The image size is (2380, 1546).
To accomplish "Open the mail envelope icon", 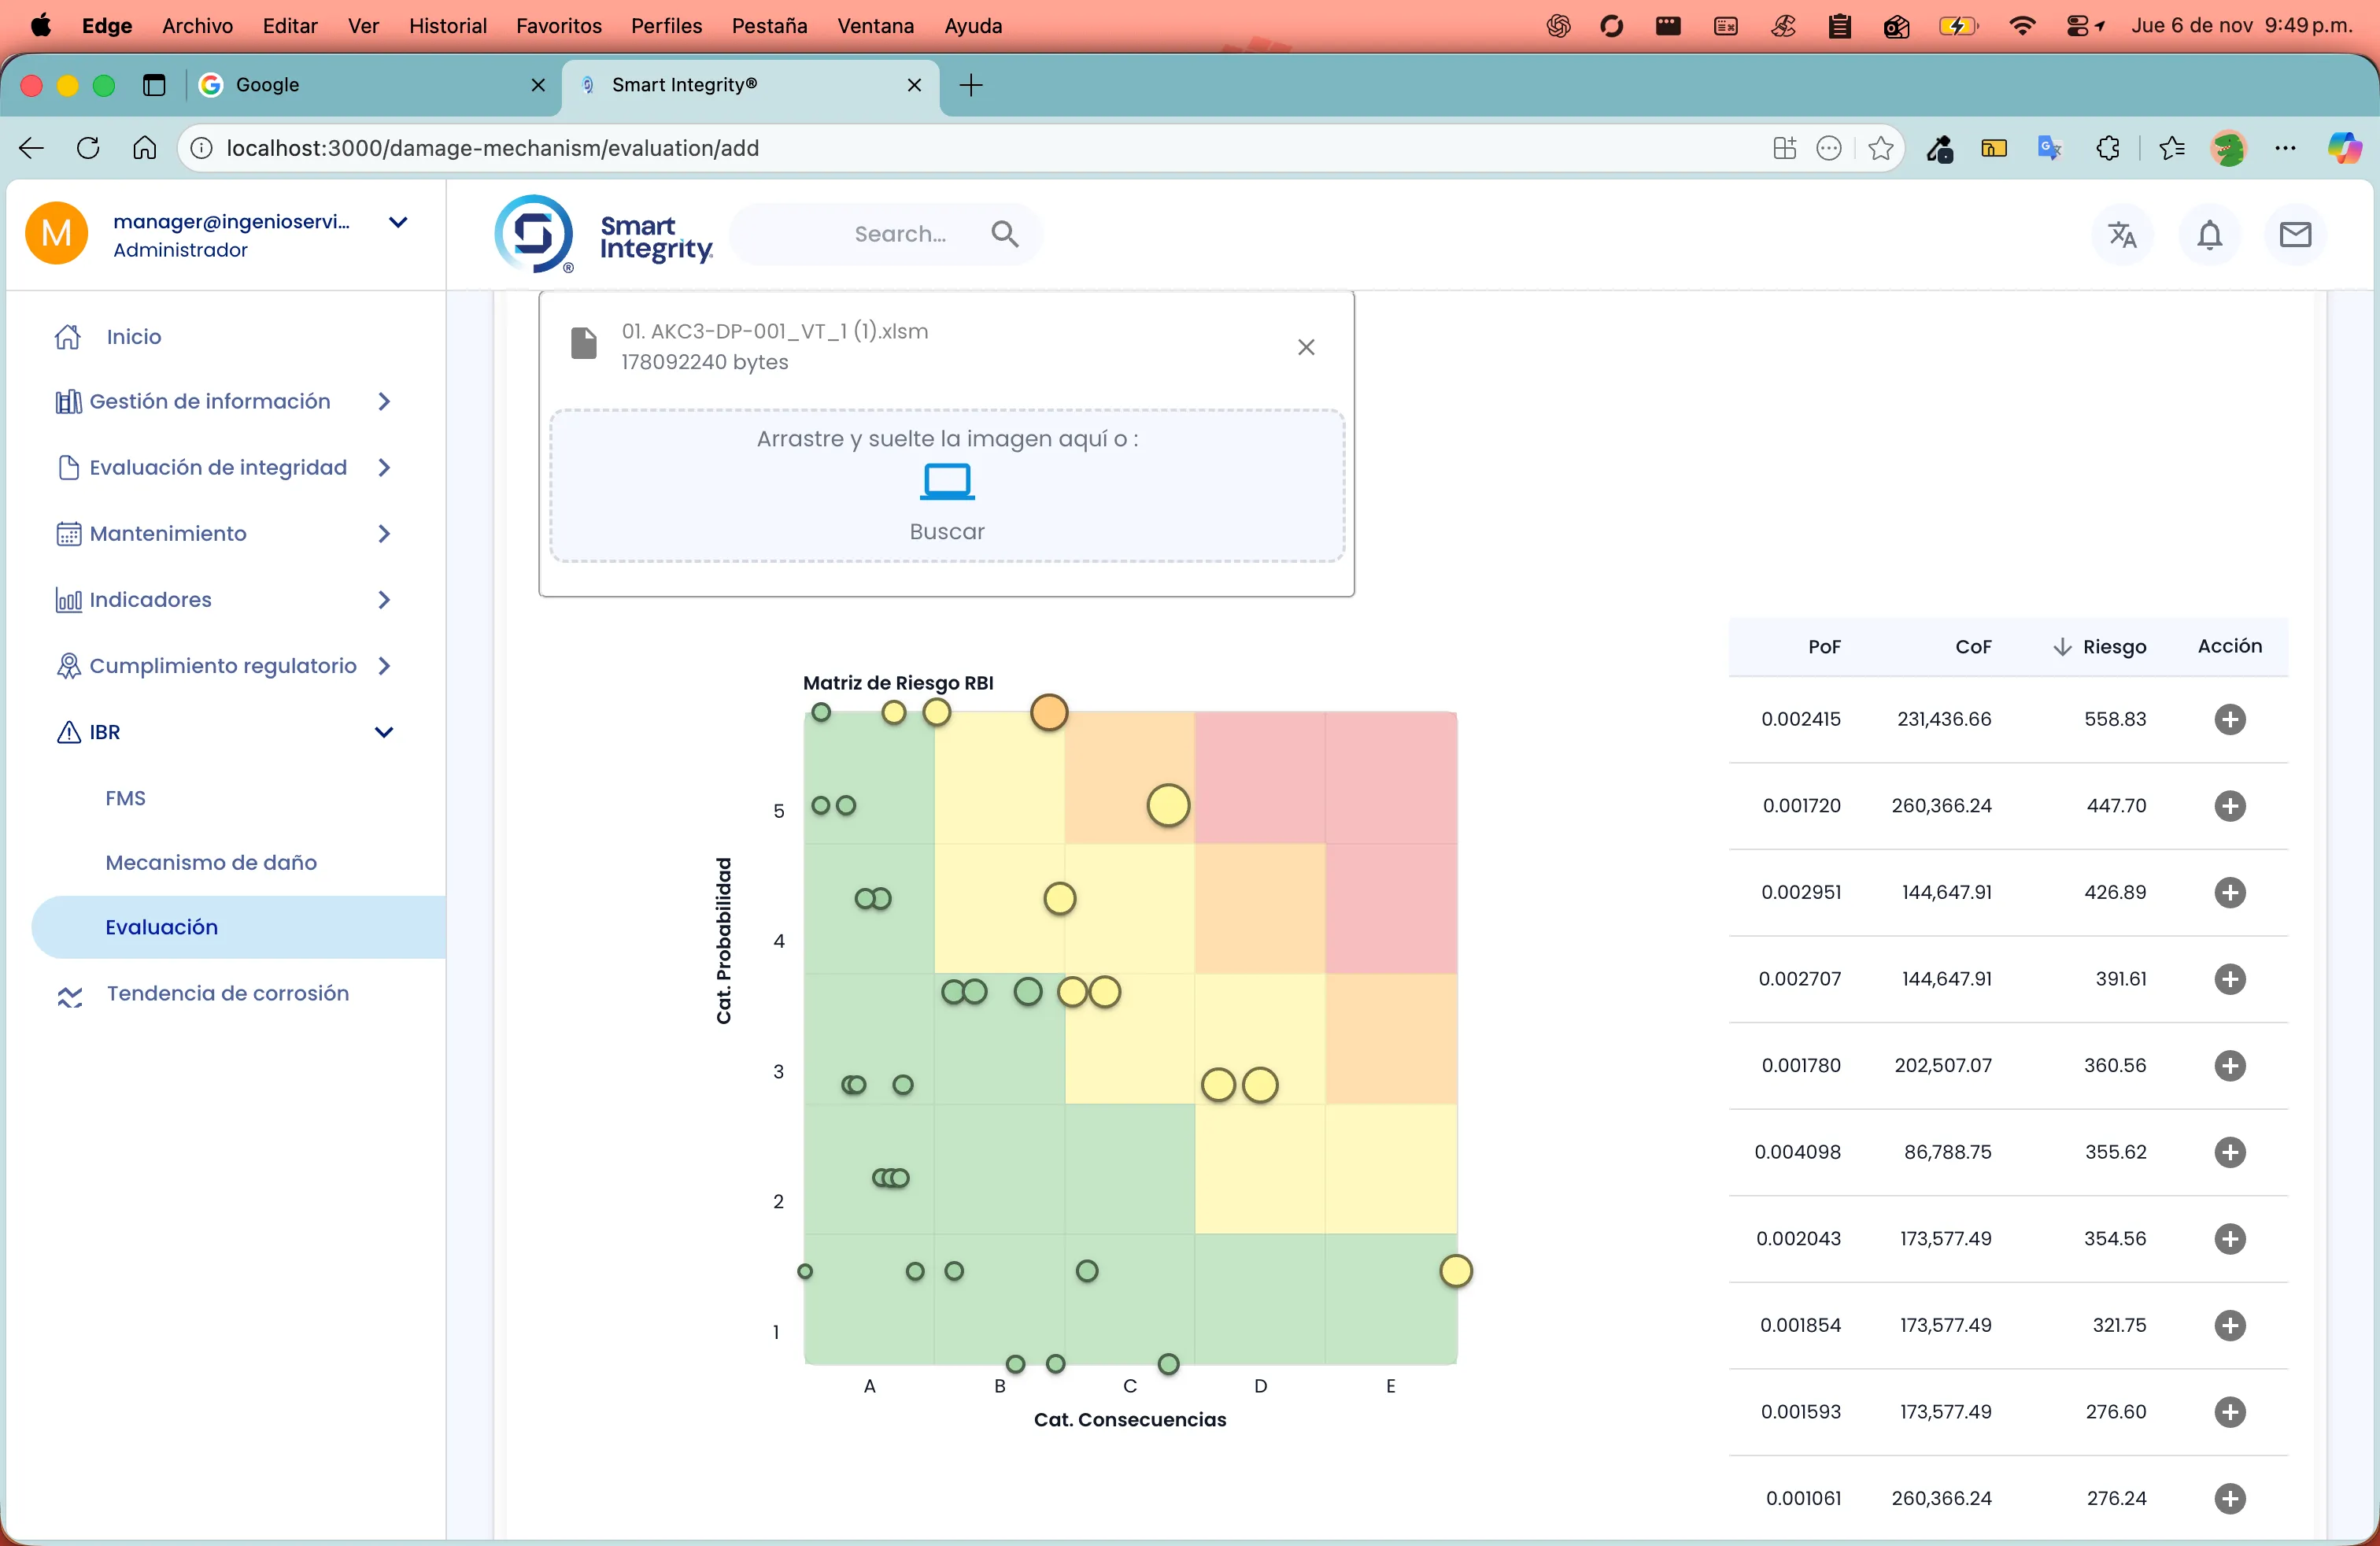I will click(x=2295, y=235).
